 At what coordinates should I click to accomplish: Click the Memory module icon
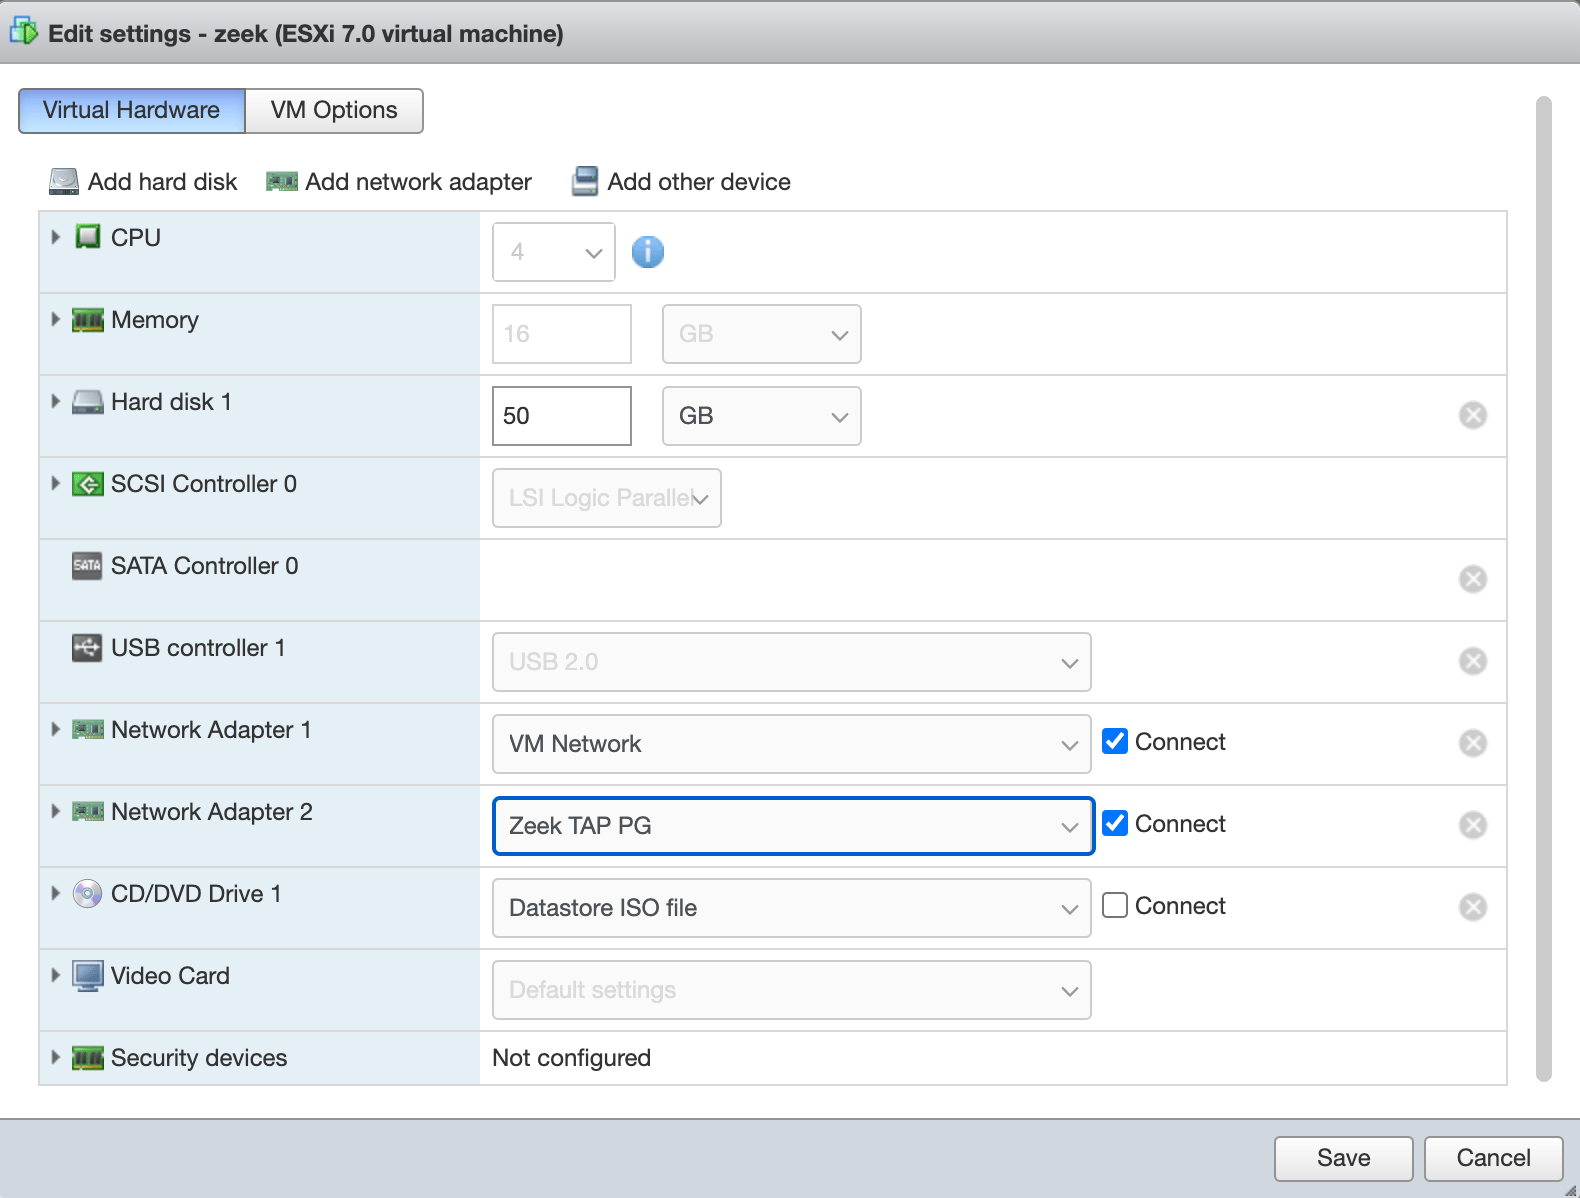(88, 320)
